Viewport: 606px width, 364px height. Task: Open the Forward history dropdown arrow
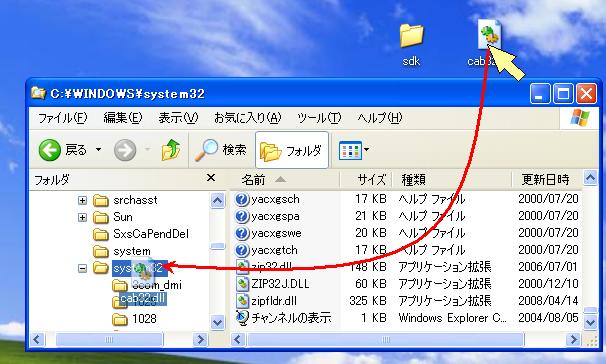(x=147, y=150)
